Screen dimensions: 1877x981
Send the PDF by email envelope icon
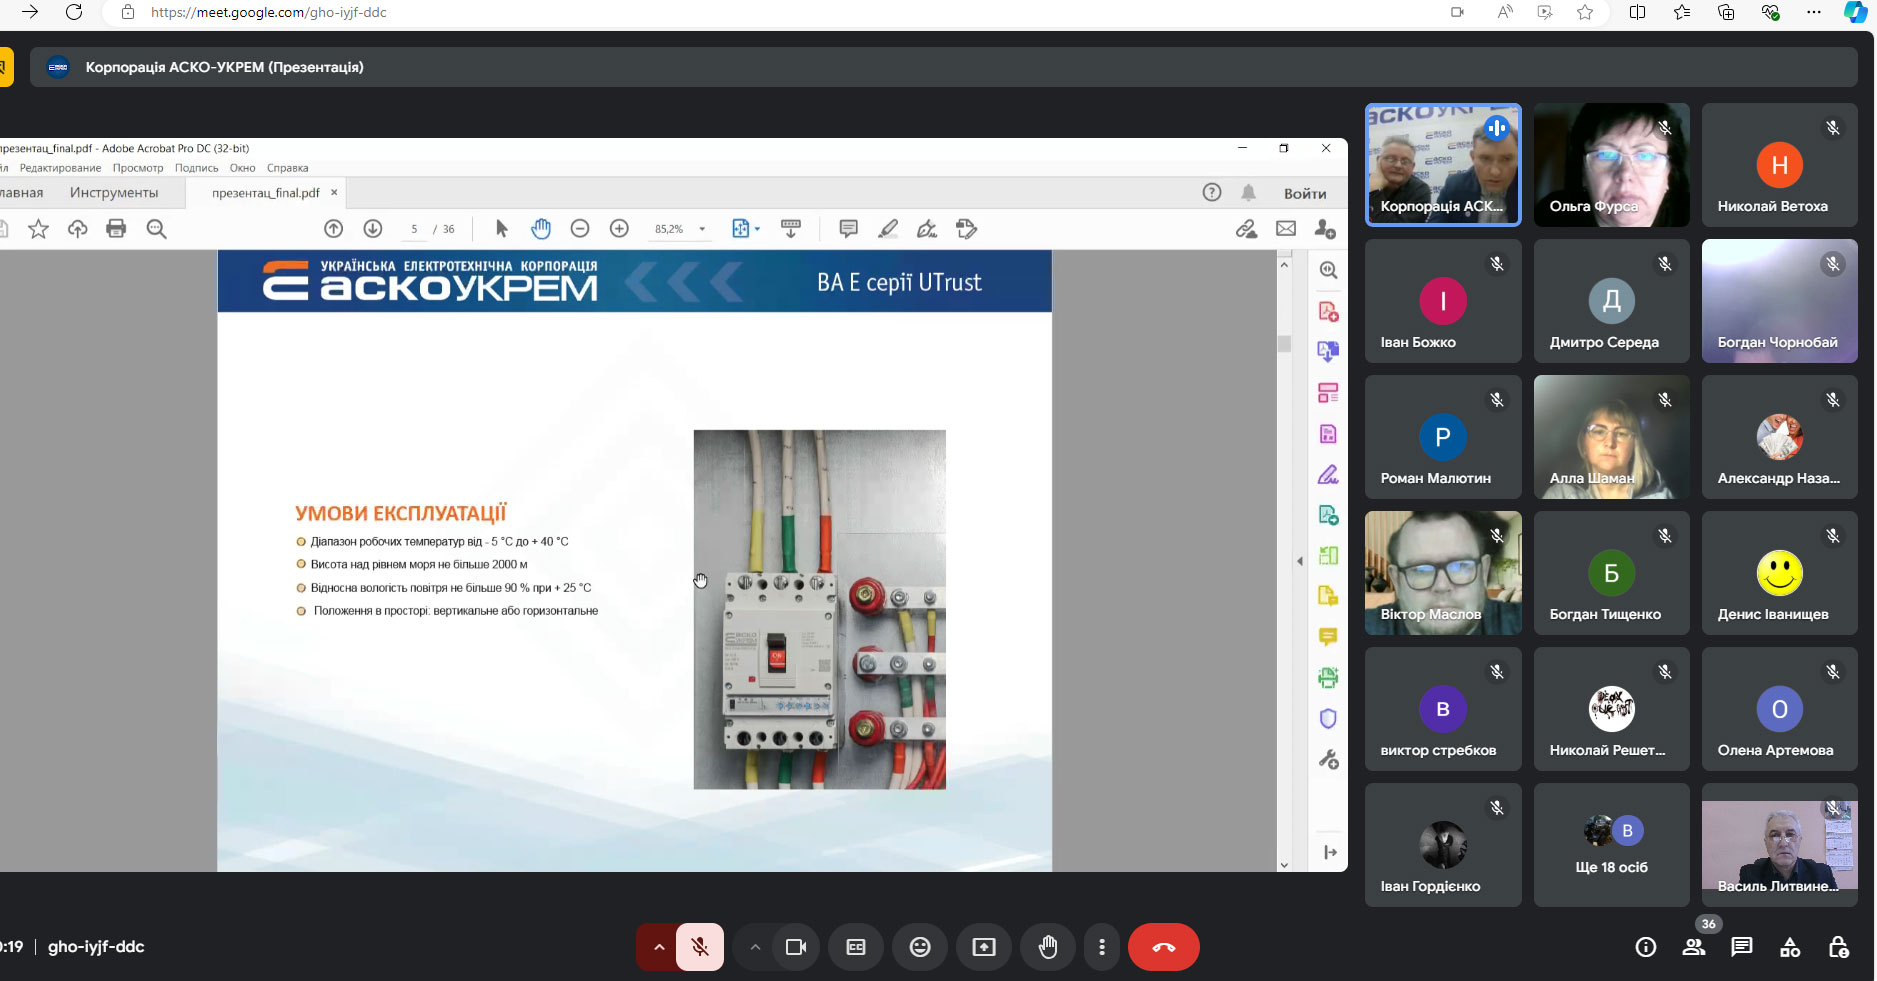coord(1286,229)
